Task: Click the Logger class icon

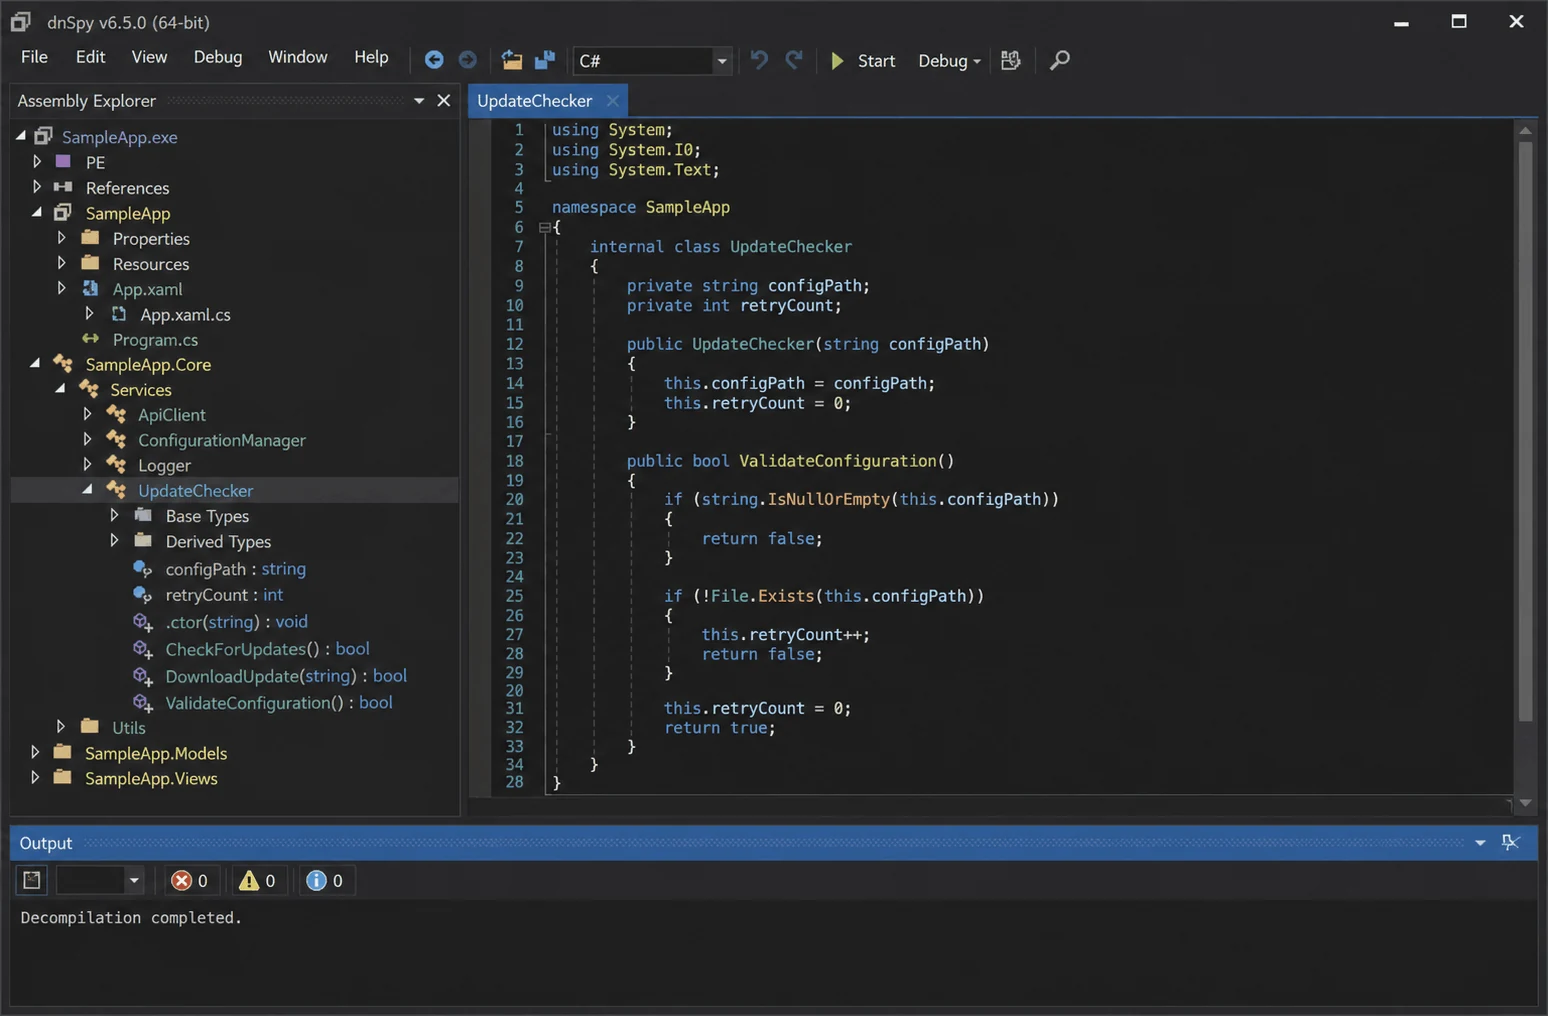Action: (116, 465)
